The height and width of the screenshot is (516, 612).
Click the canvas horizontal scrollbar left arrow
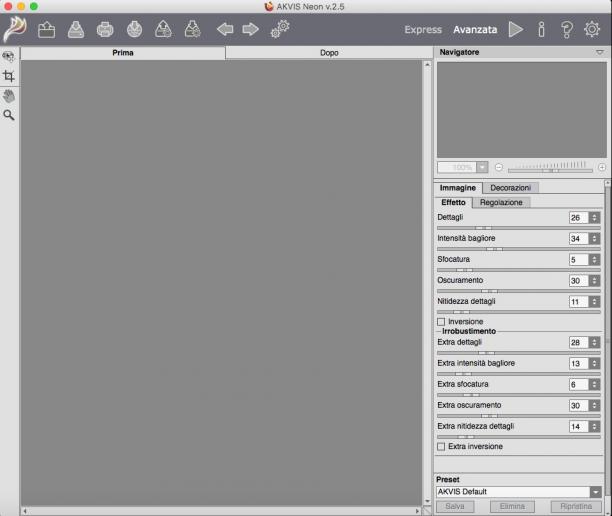tap(25, 511)
